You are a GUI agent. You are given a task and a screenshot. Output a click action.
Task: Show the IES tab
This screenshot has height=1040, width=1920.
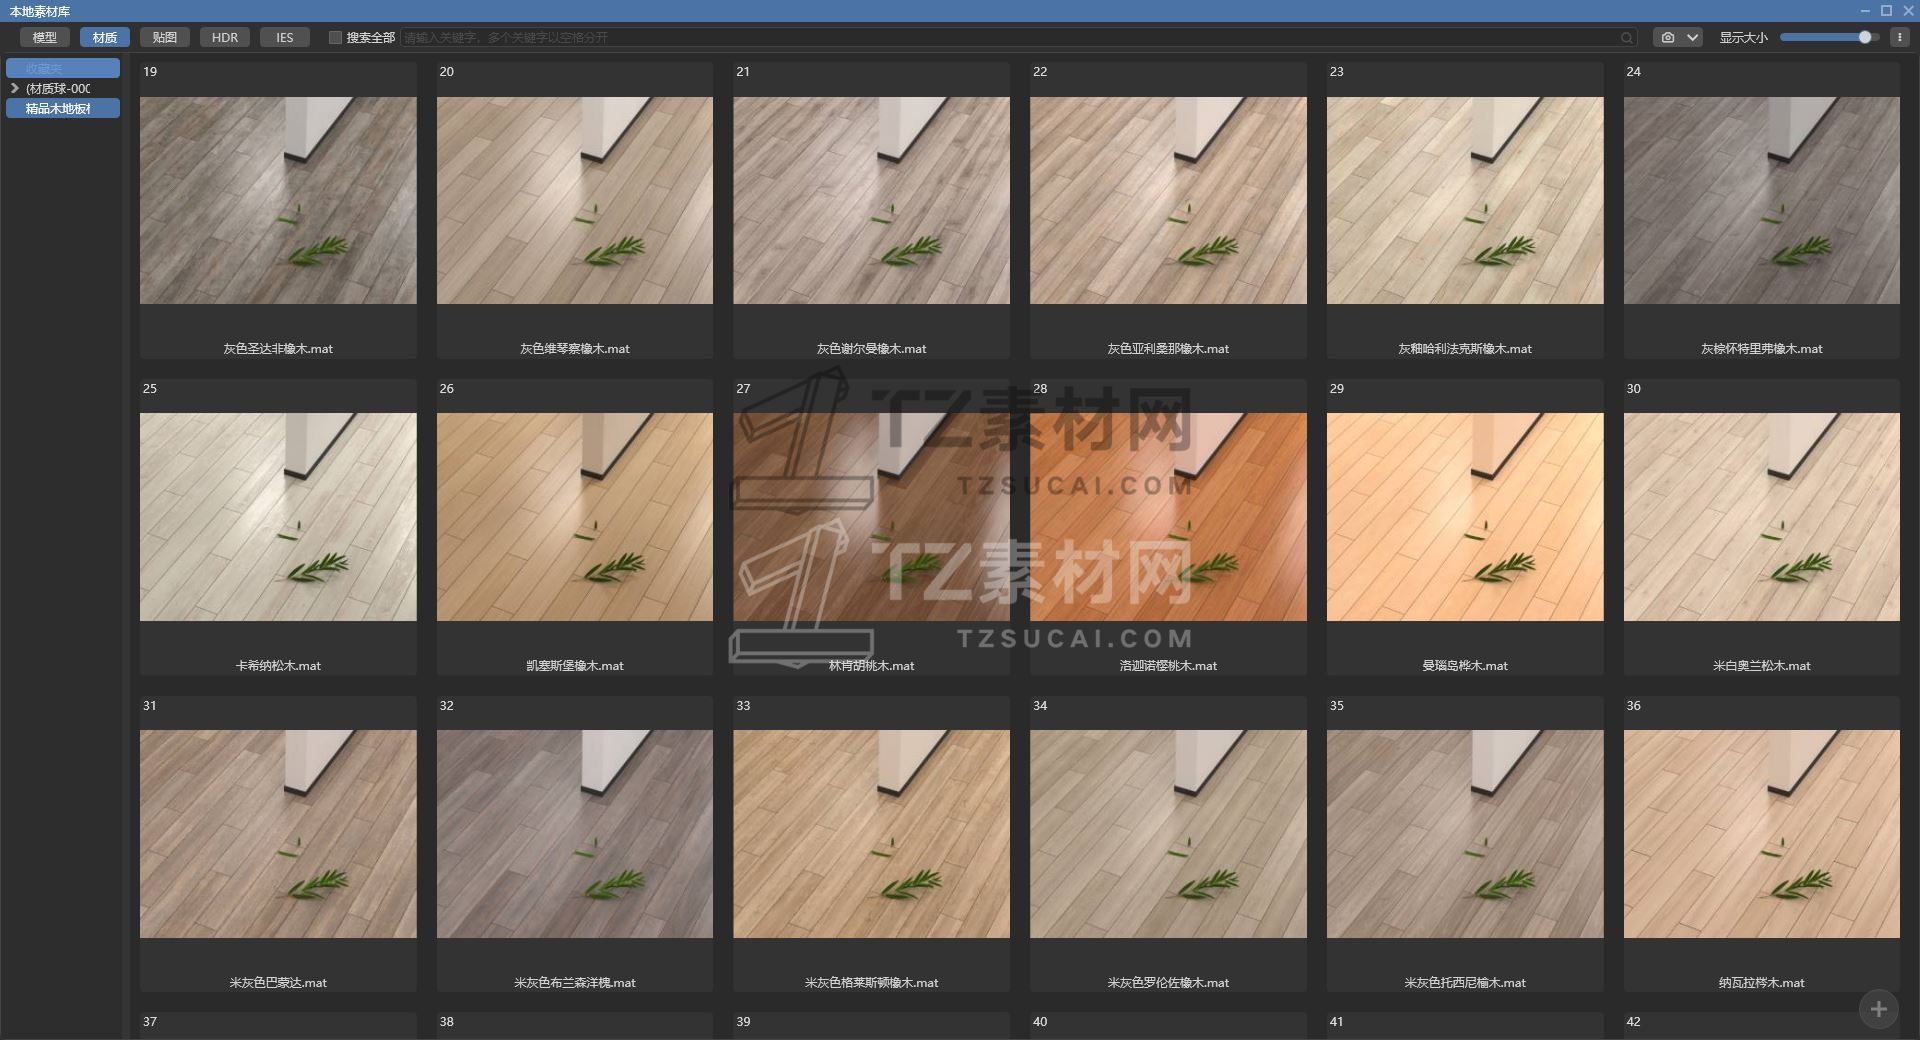pyautogui.click(x=285, y=38)
